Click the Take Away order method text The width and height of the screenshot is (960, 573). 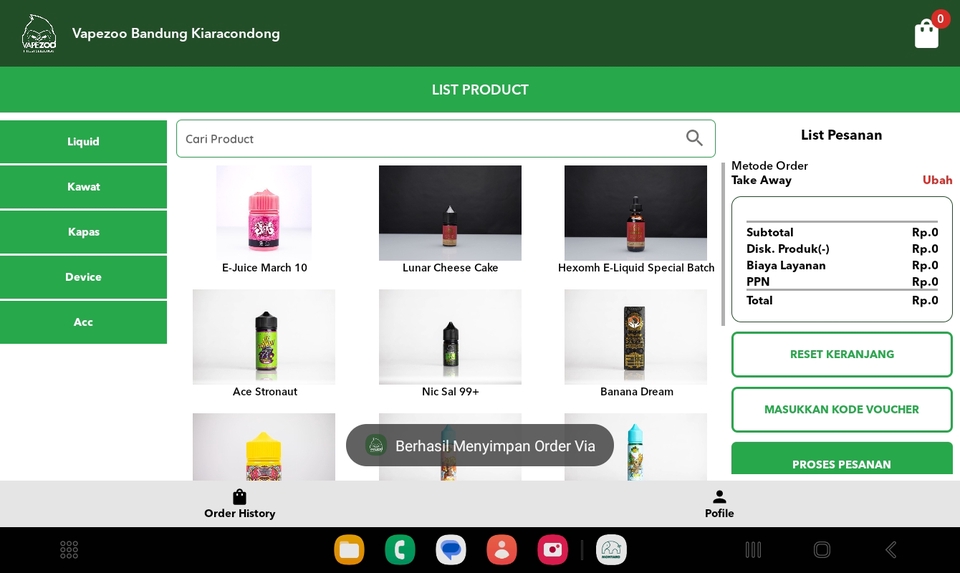[761, 180]
